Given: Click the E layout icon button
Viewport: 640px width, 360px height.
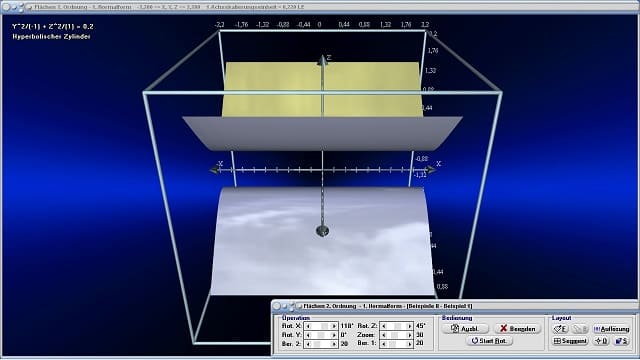Looking at the screenshot, I should point(560,329).
